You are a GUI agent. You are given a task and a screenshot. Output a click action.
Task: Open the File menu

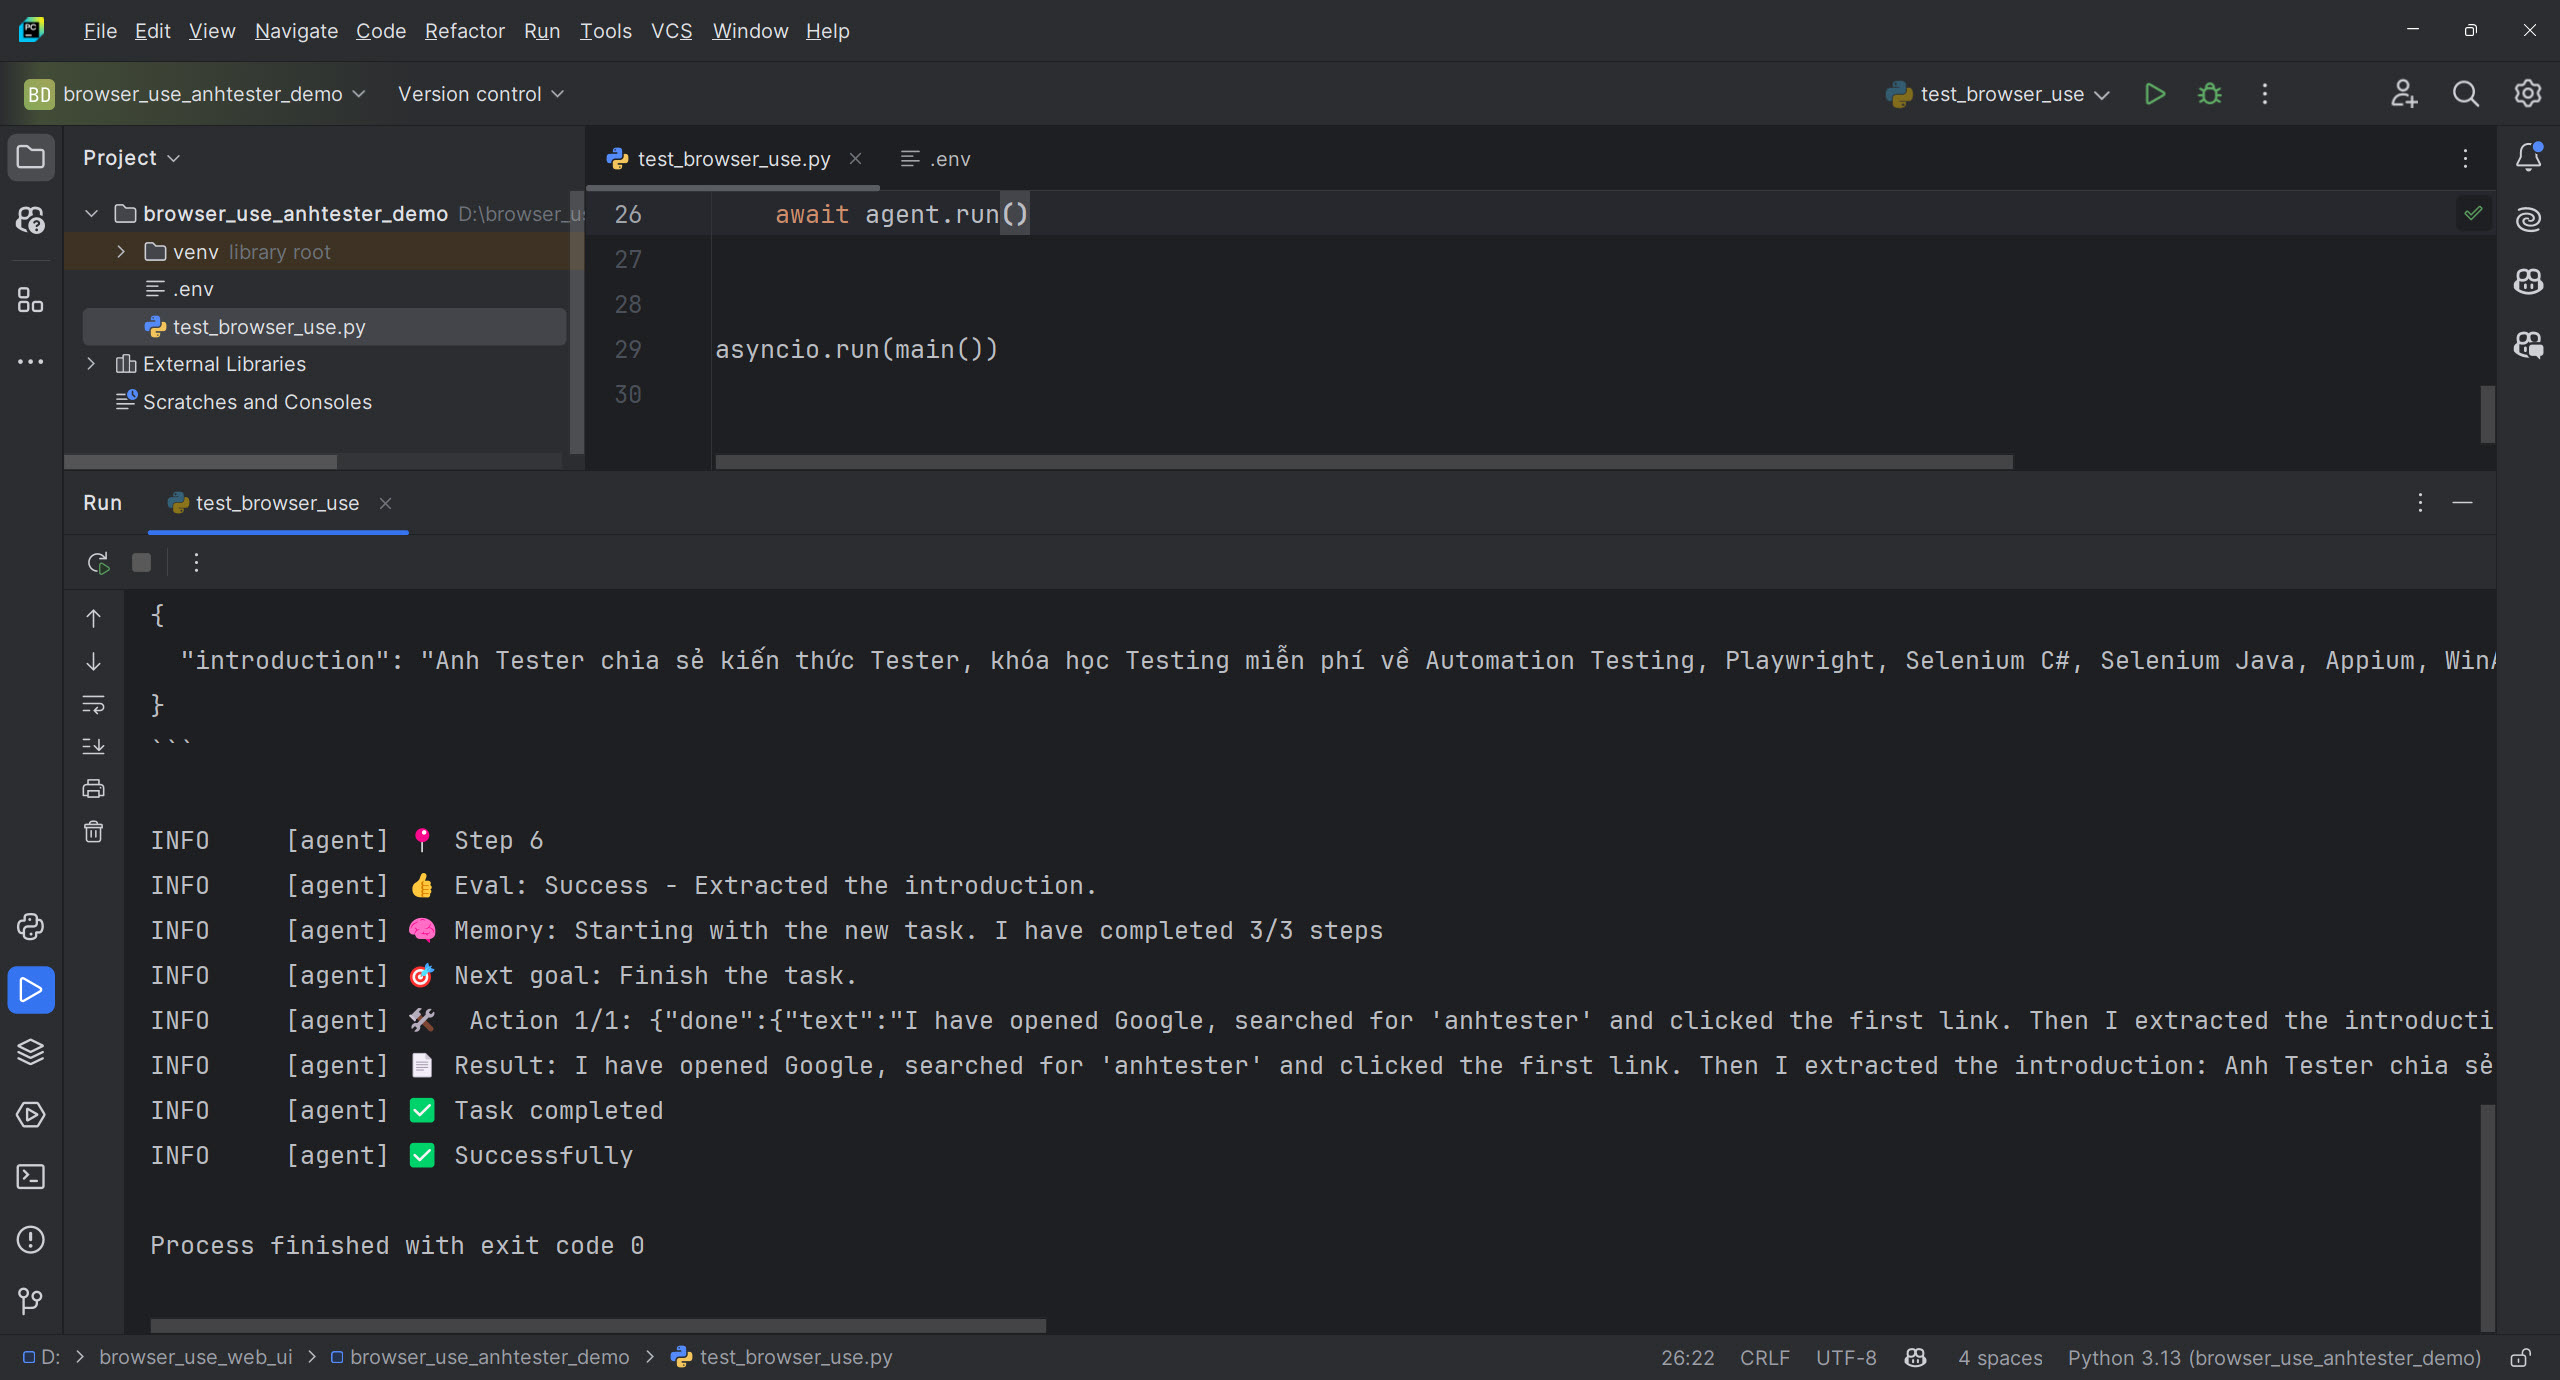coord(100,31)
